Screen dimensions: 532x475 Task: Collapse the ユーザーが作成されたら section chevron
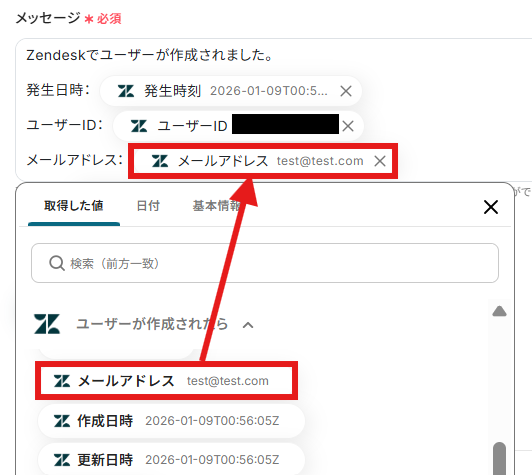click(x=248, y=325)
